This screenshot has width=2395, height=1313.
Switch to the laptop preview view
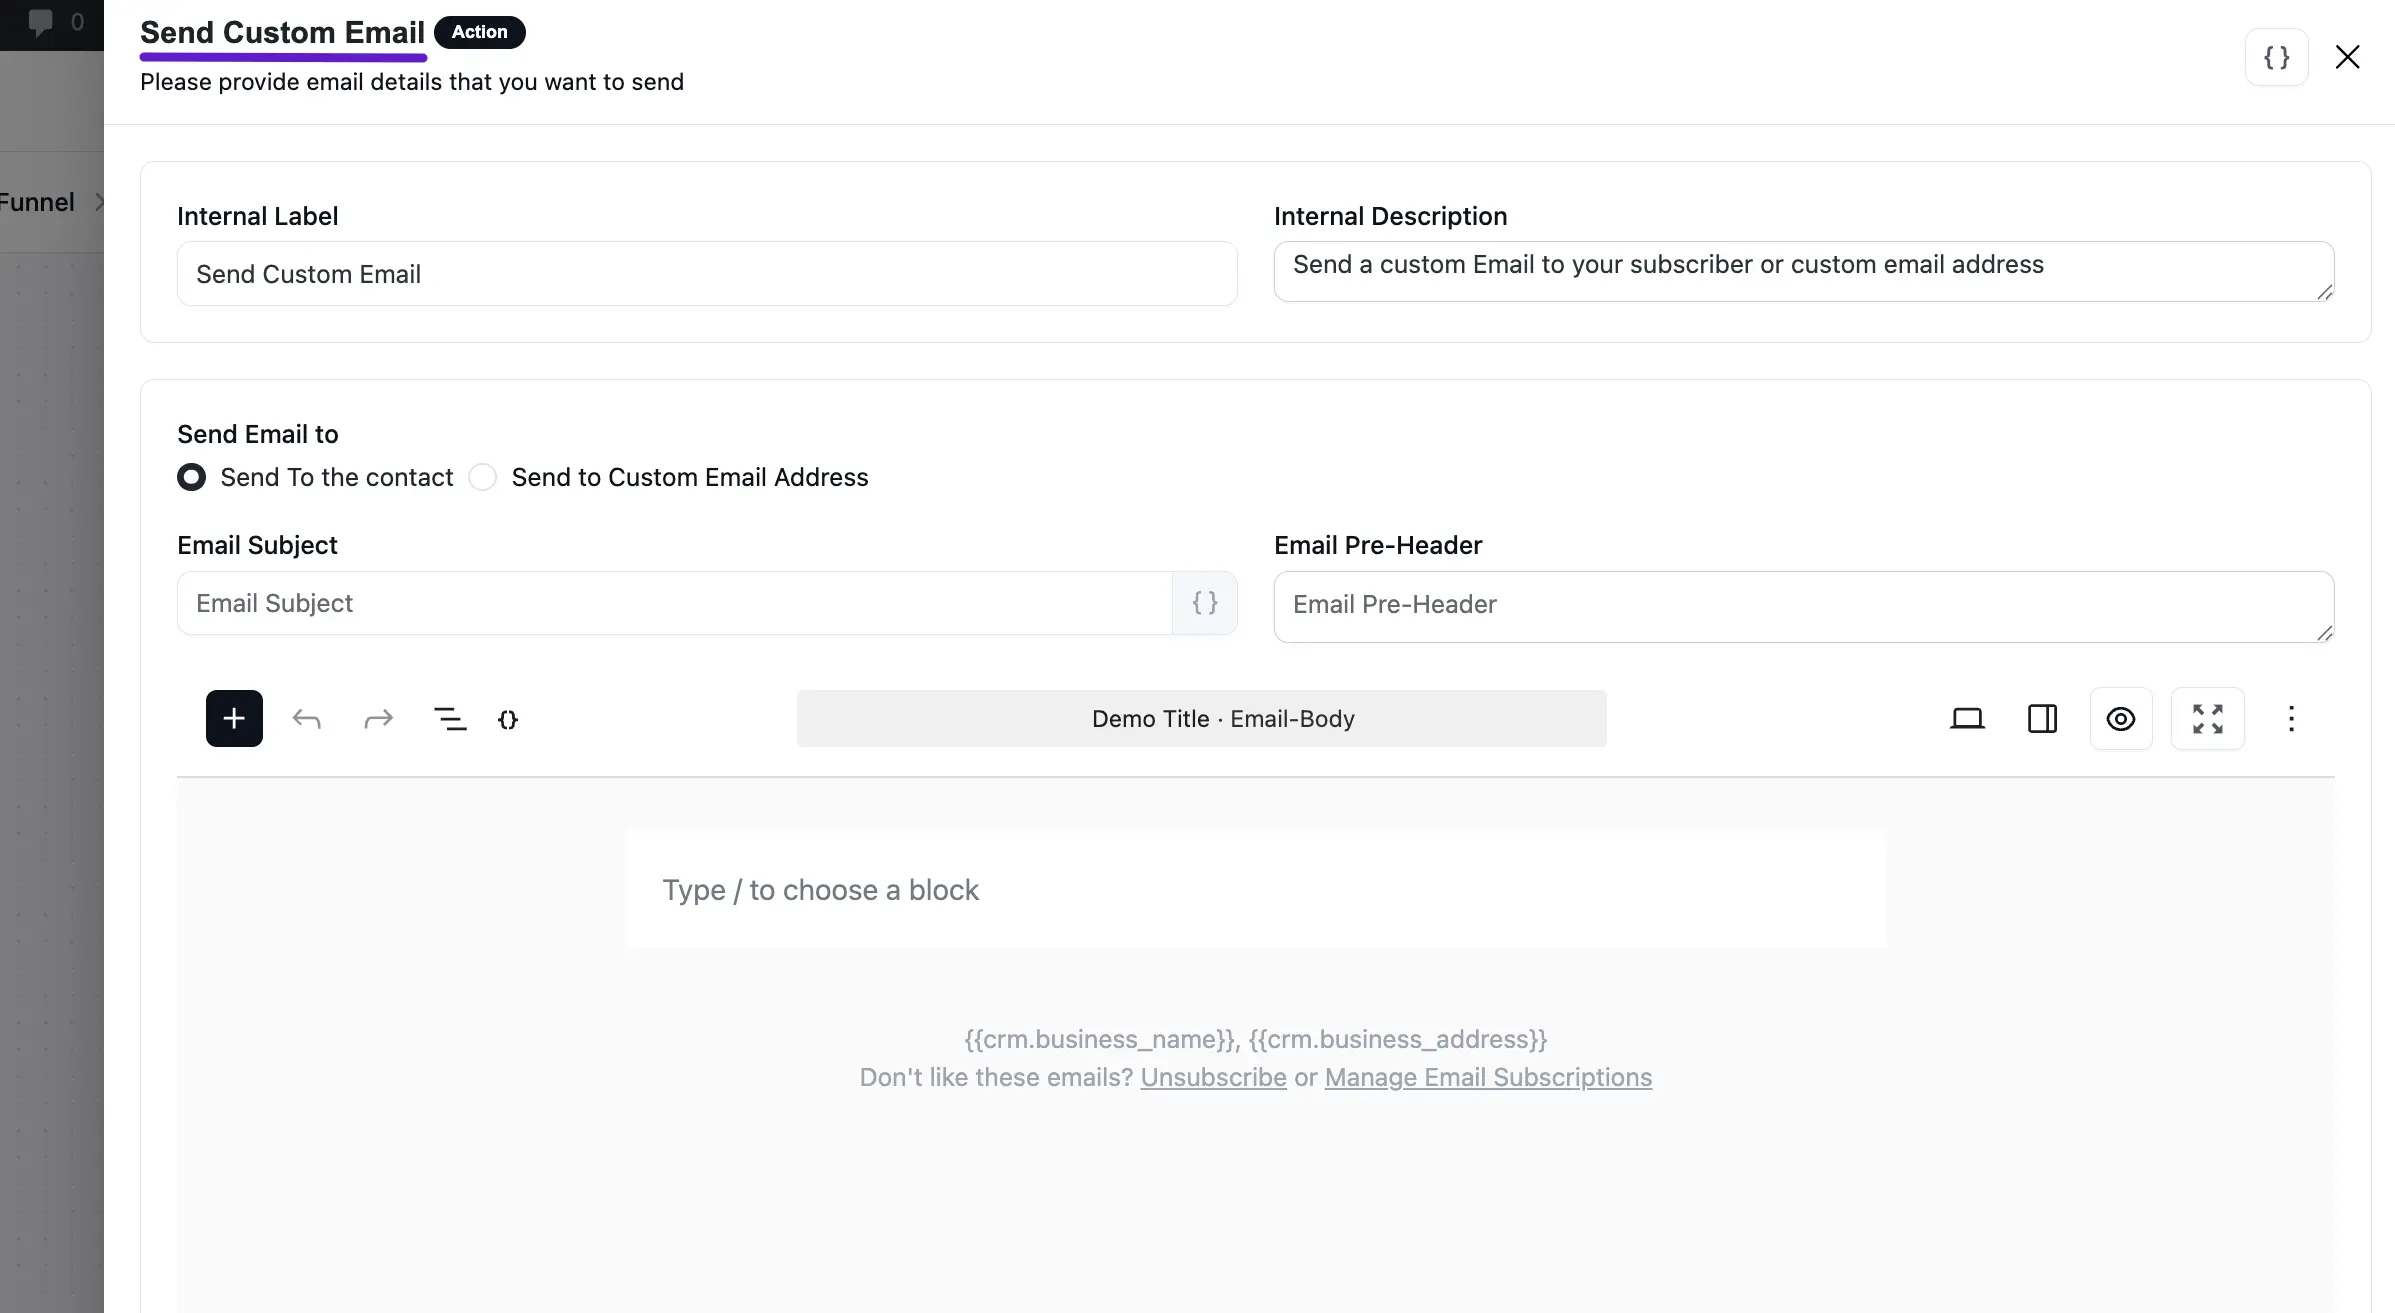pyautogui.click(x=1967, y=719)
